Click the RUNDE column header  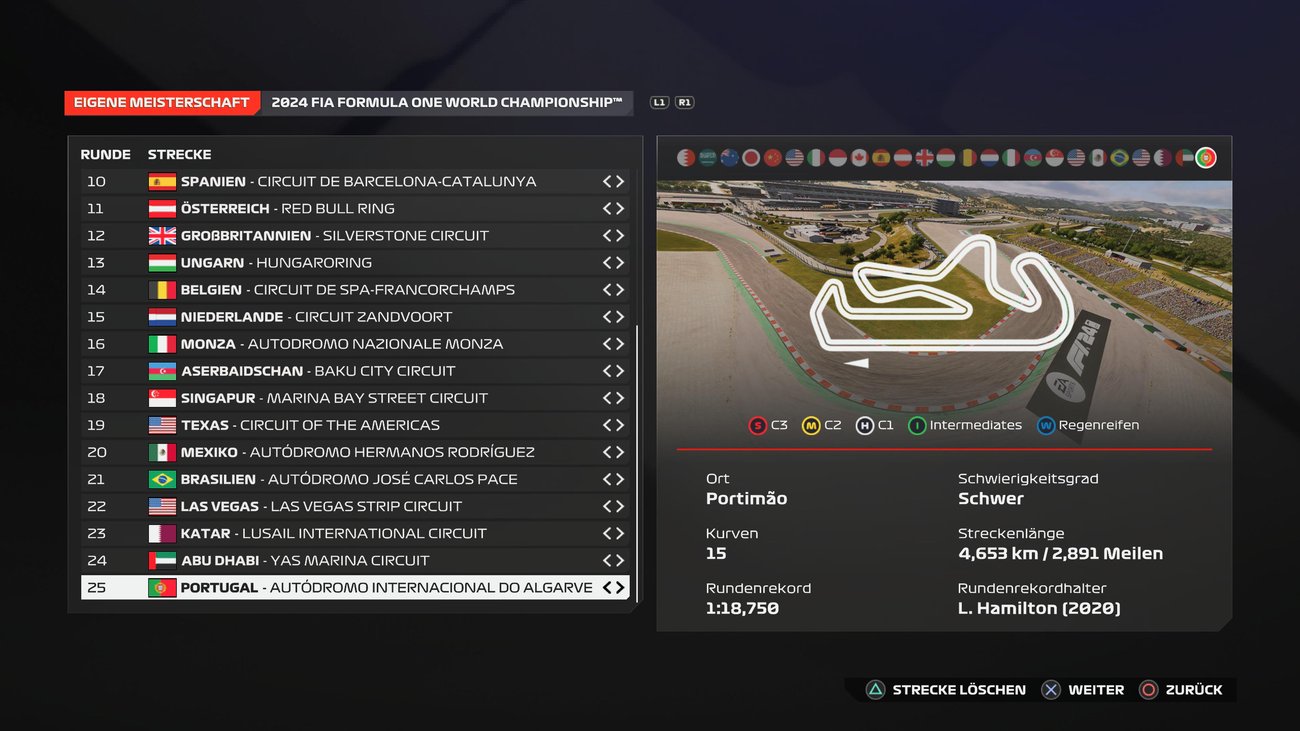pyautogui.click(x=106, y=155)
